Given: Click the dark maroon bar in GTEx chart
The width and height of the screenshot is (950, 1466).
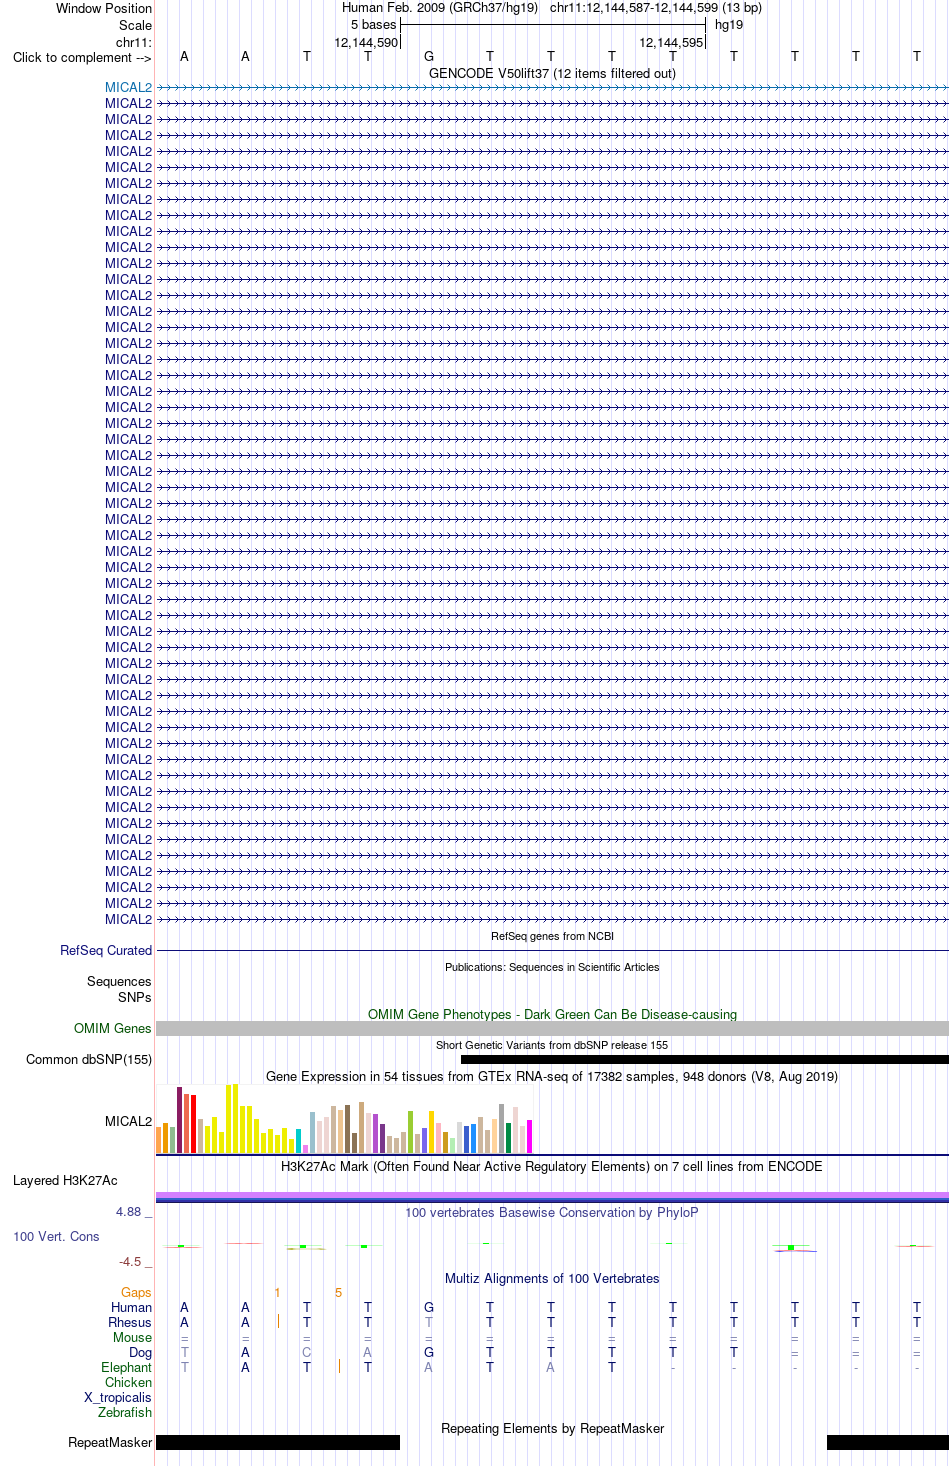Looking at the screenshot, I should pyautogui.click(x=179, y=1120).
